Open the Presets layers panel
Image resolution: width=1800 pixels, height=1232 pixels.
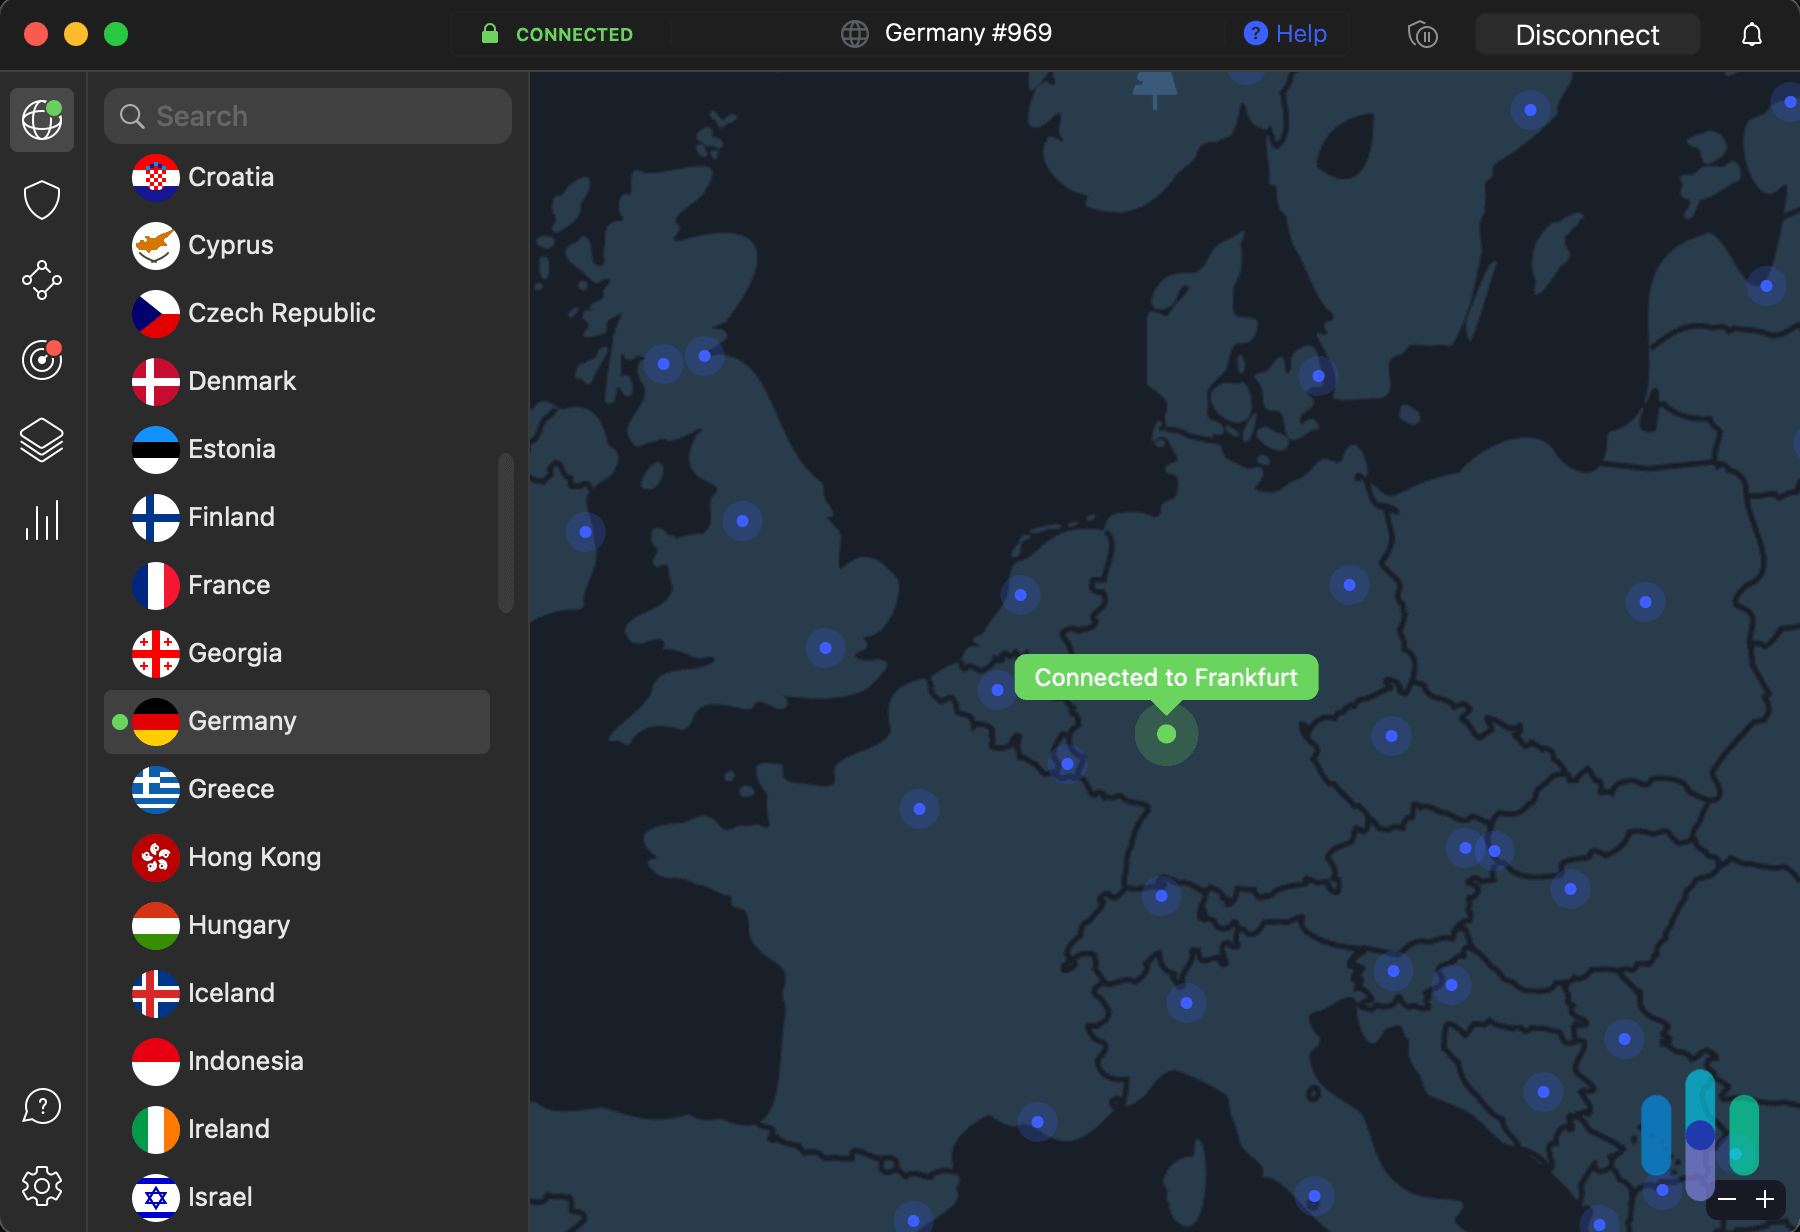41,440
